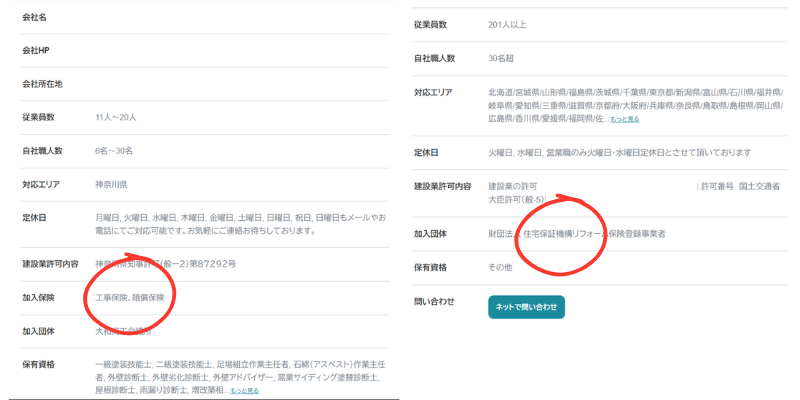Click the 加入保険 row label
This screenshot has height=400, width=800.
(42, 297)
